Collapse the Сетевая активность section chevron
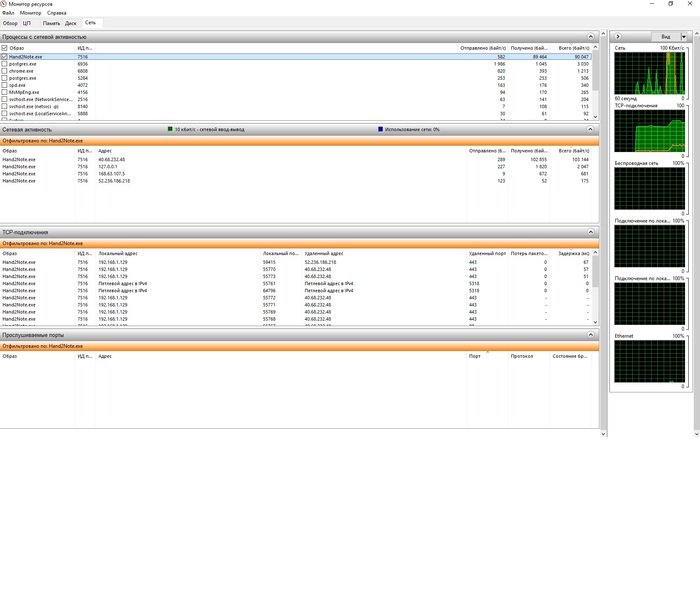 pos(591,129)
